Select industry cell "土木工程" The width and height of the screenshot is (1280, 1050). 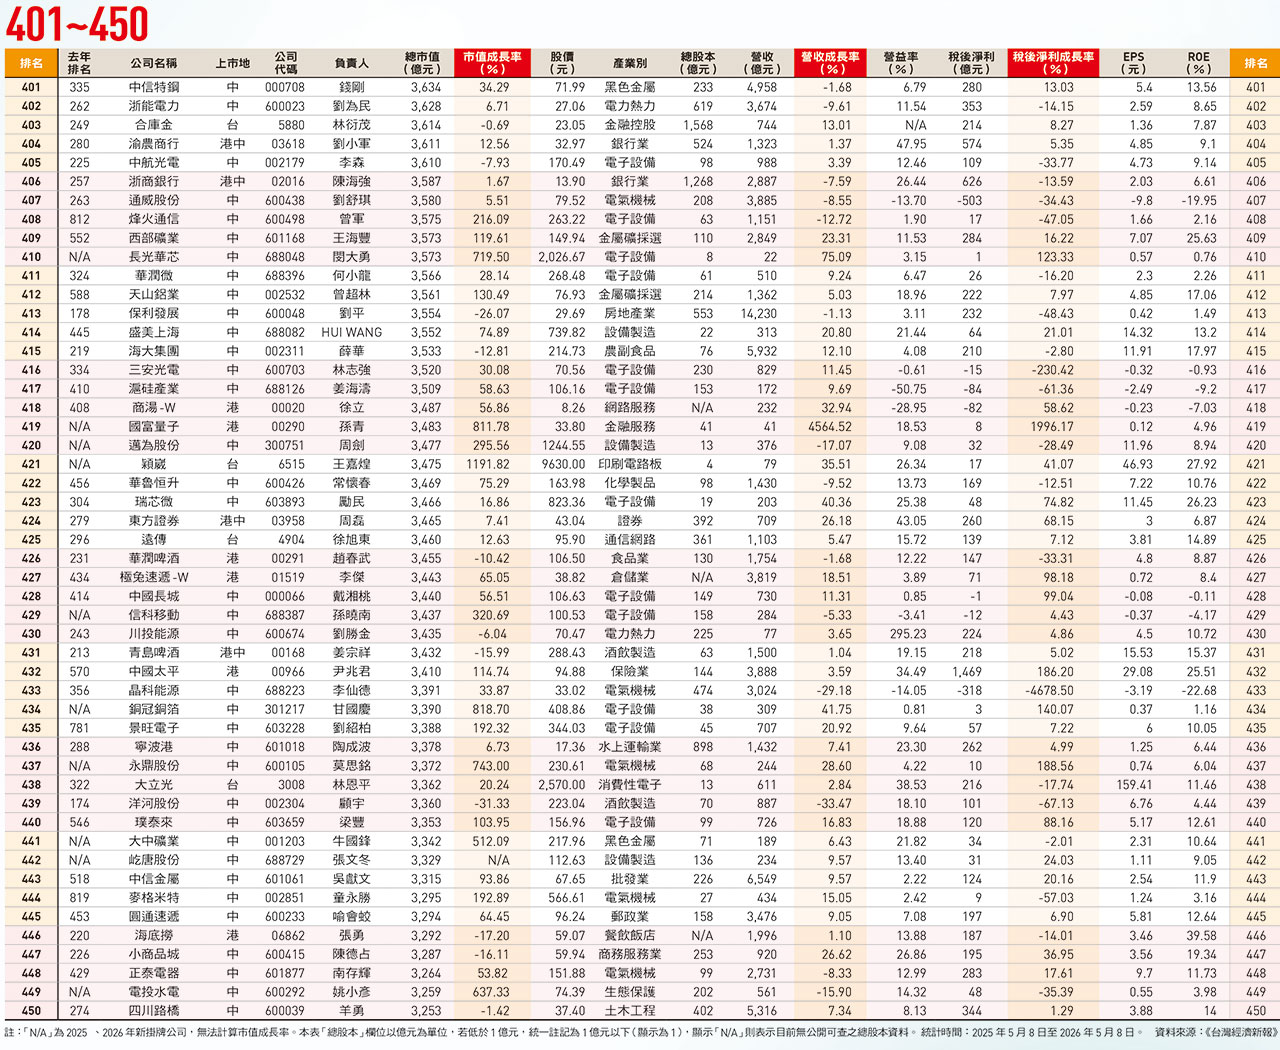[630, 1011]
